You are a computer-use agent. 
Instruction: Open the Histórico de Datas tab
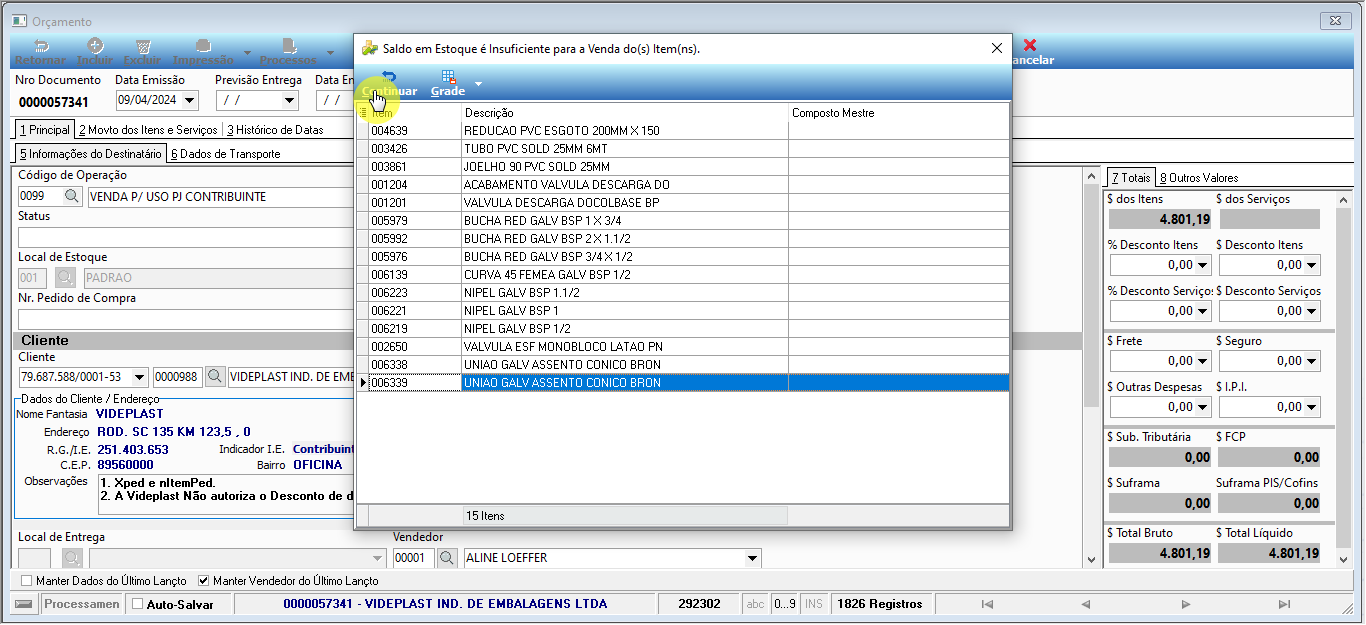[x=275, y=130]
